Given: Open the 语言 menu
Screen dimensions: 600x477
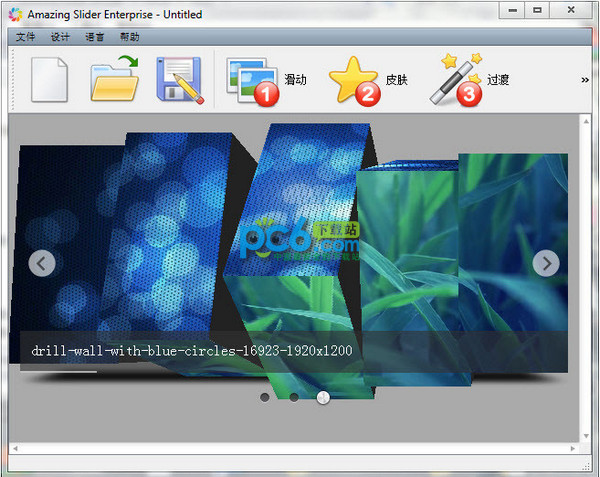Looking at the screenshot, I should [95, 37].
